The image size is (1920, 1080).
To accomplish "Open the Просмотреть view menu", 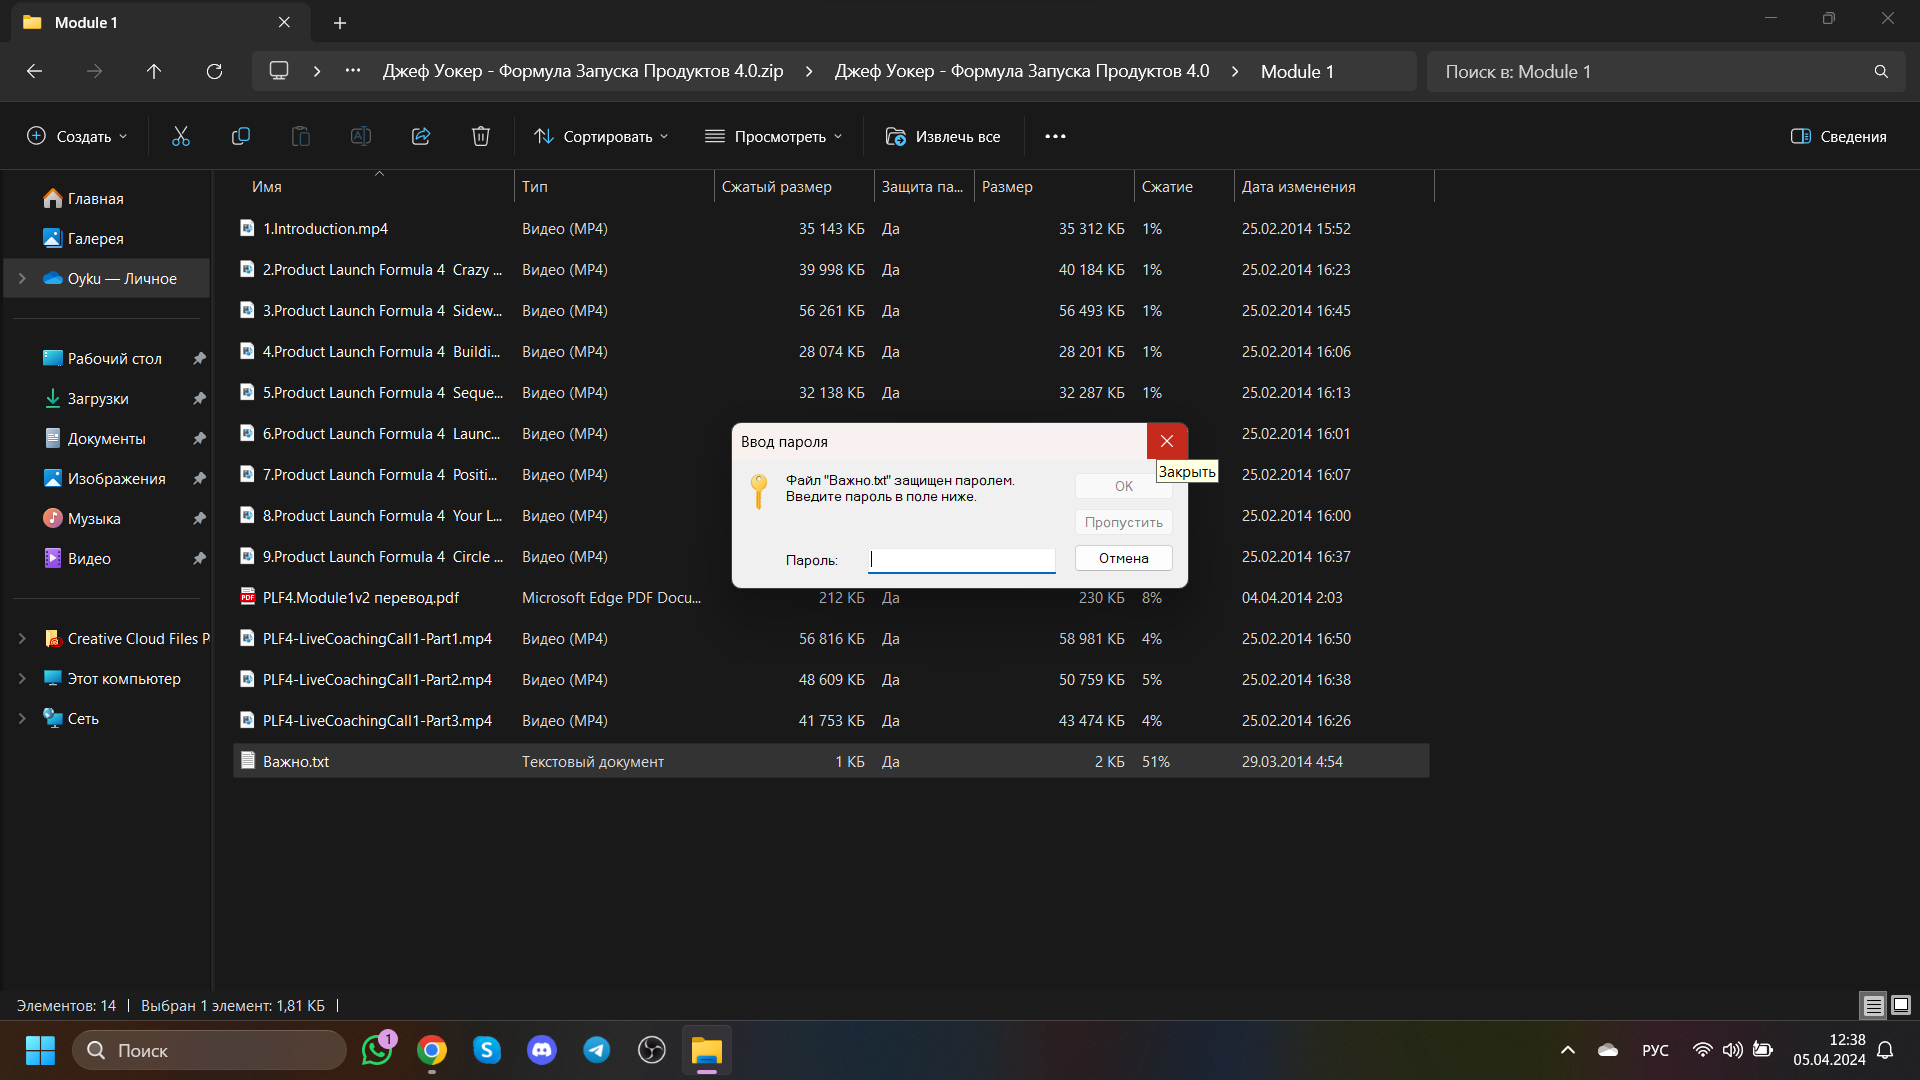I will coord(774,136).
